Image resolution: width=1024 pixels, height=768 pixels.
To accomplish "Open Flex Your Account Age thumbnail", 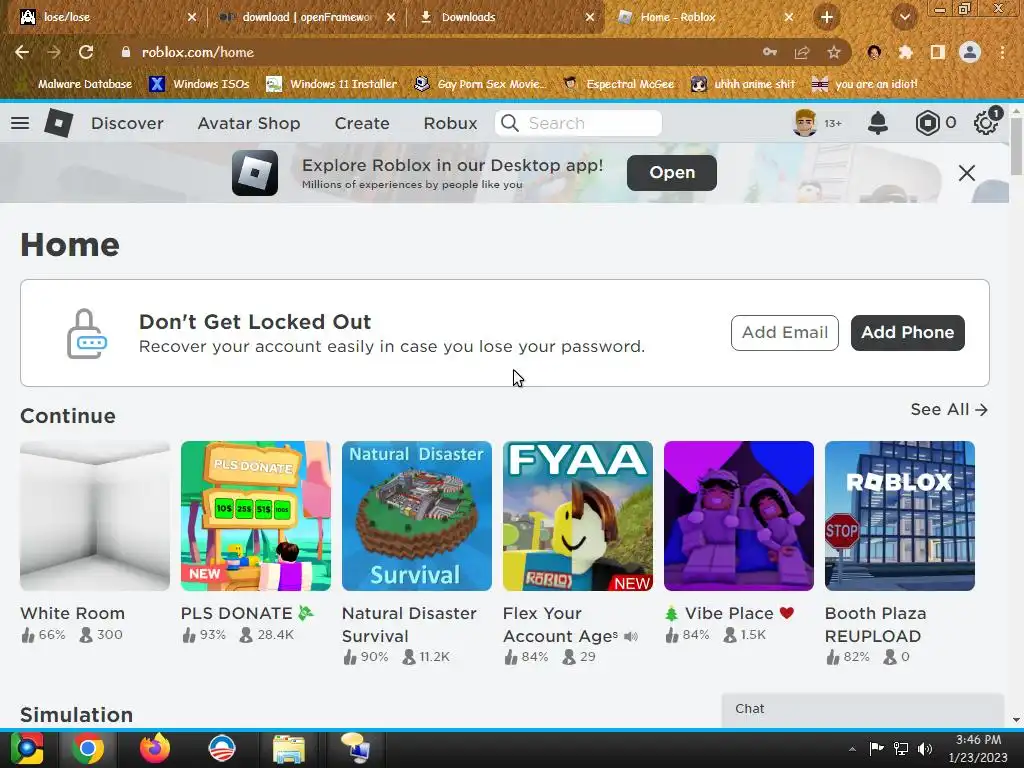I will [578, 516].
